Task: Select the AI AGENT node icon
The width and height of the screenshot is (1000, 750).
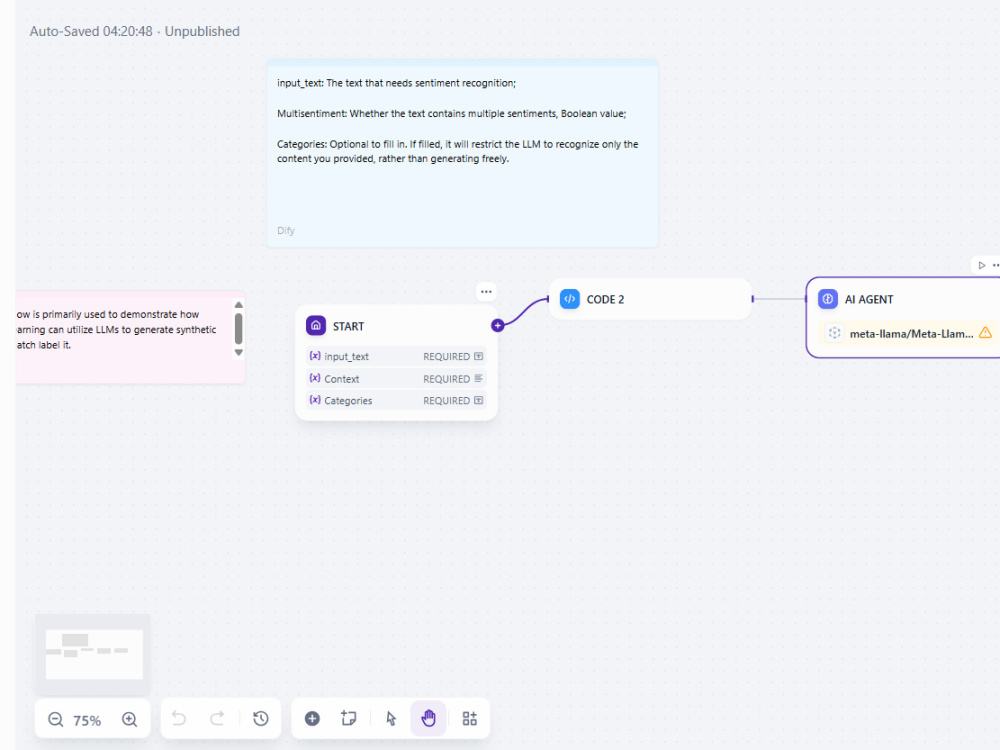Action: point(828,299)
